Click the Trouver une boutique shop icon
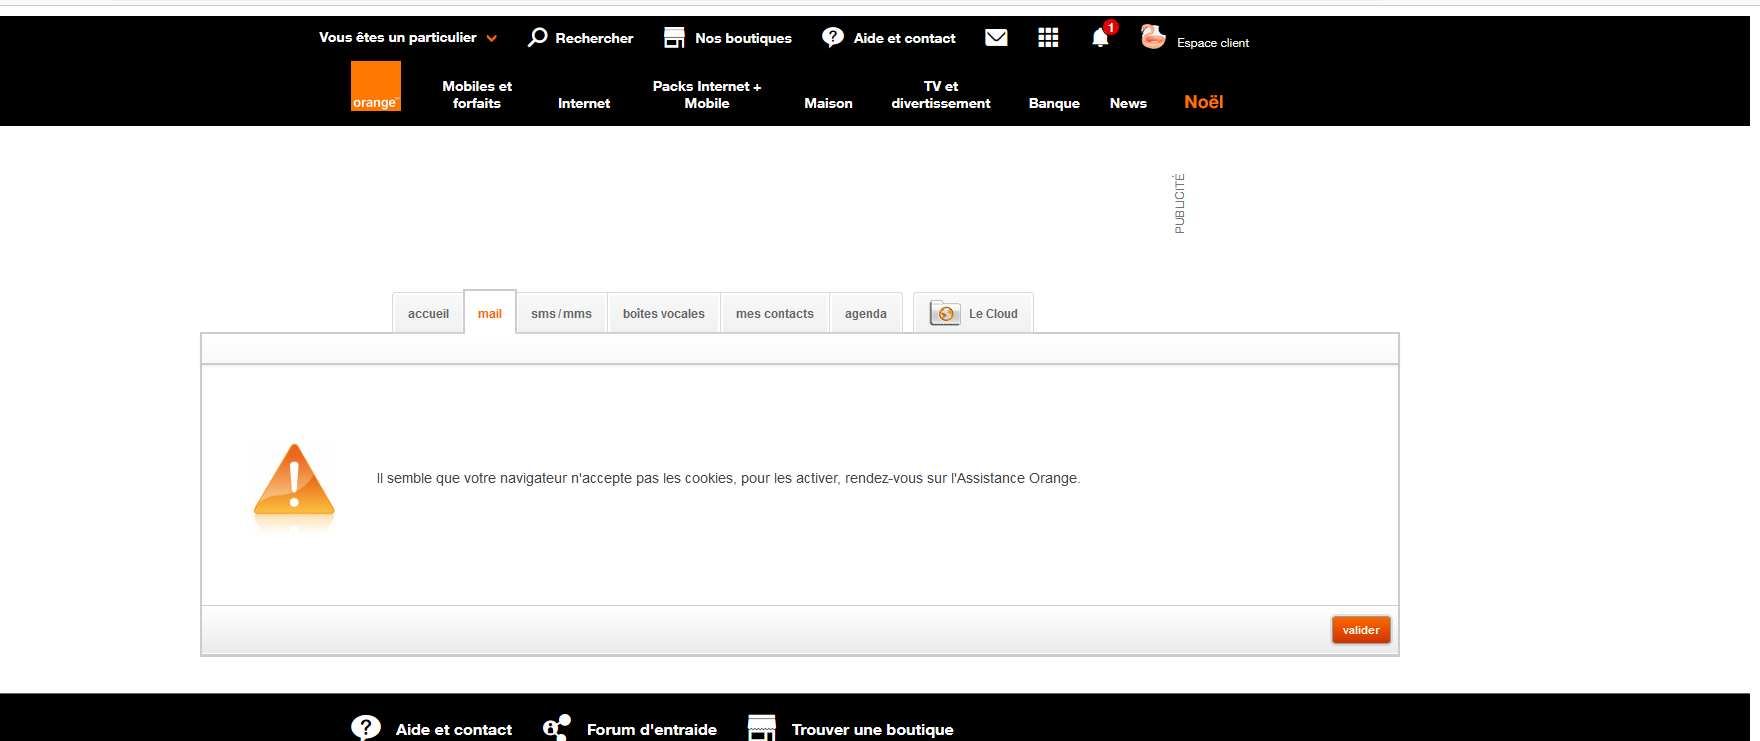 tap(762, 728)
